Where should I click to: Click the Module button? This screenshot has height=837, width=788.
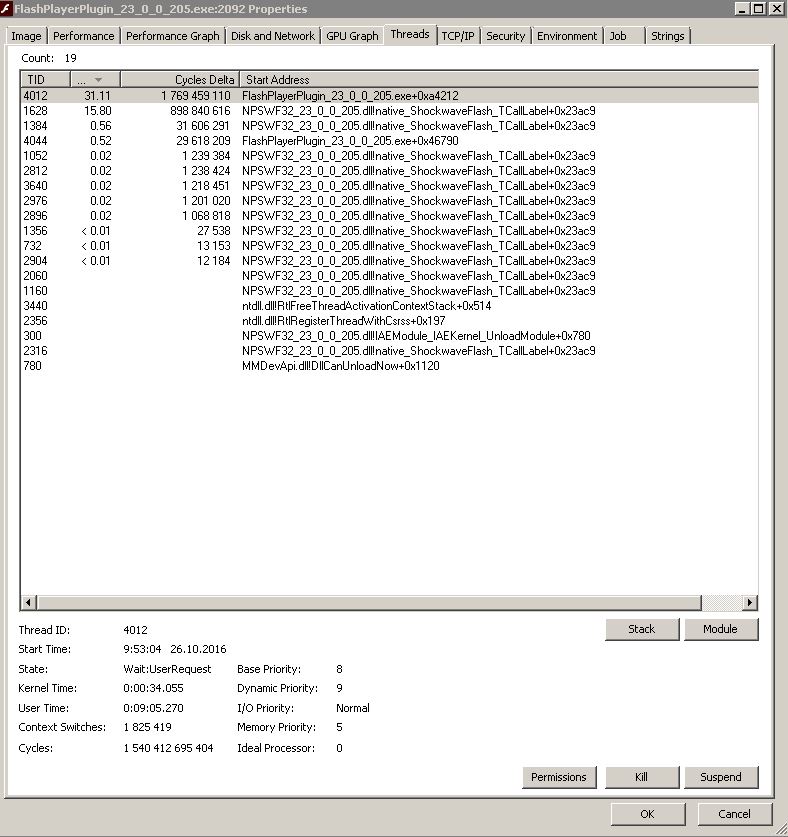[x=721, y=629]
